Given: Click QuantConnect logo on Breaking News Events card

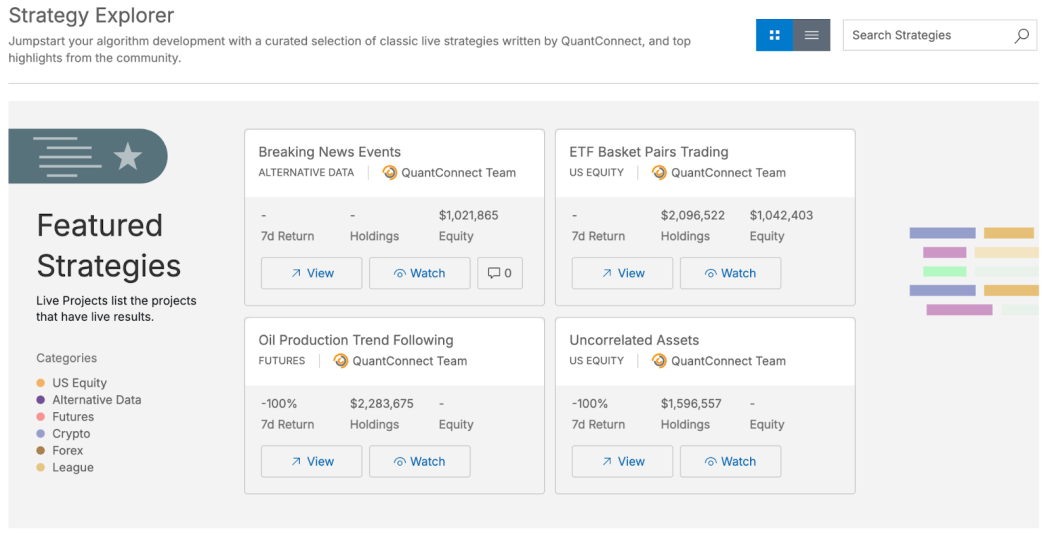Looking at the screenshot, I should pyautogui.click(x=390, y=173).
